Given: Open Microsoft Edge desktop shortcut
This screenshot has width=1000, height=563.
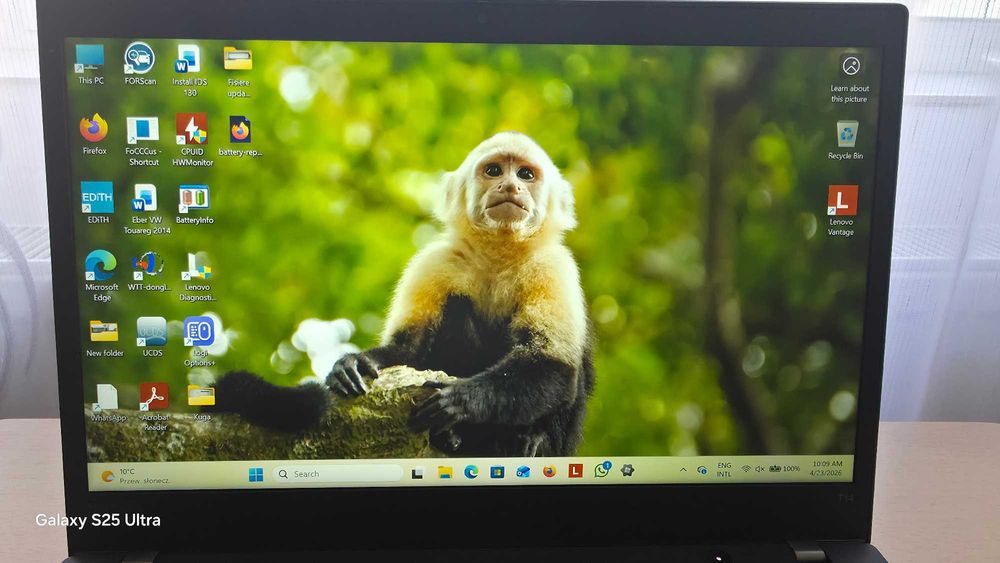Looking at the screenshot, I should click(101, 275).
